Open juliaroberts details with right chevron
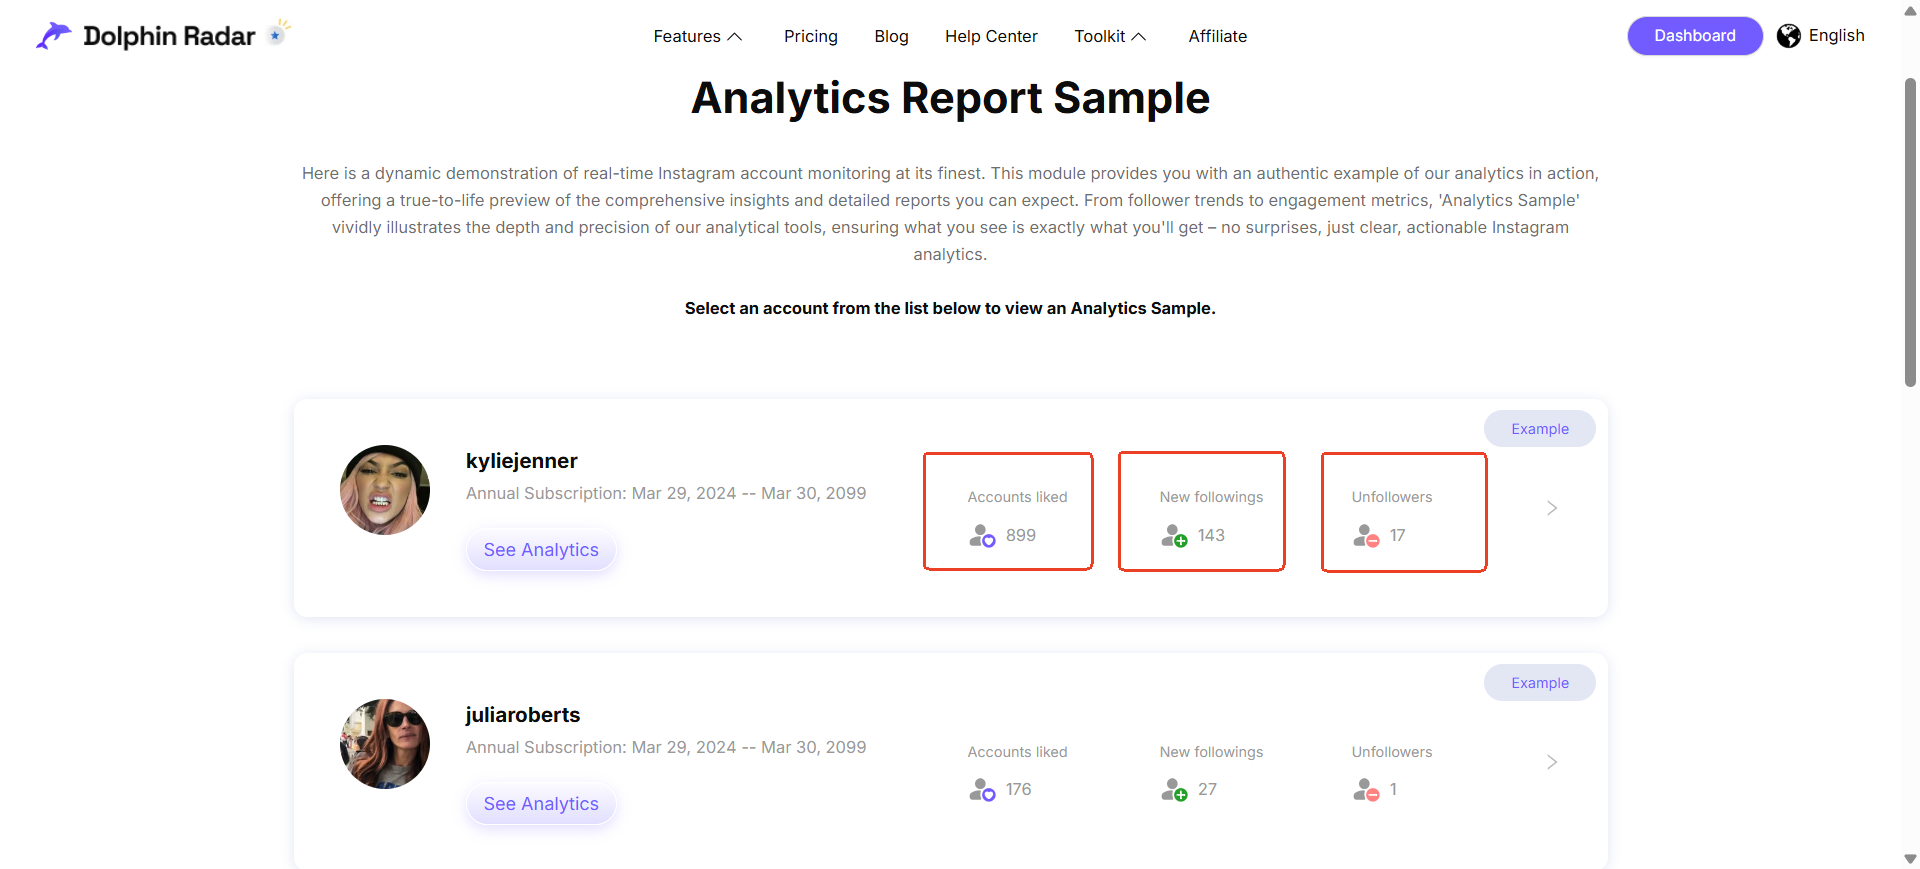The image size is (1920, 869). [1552, 762]
